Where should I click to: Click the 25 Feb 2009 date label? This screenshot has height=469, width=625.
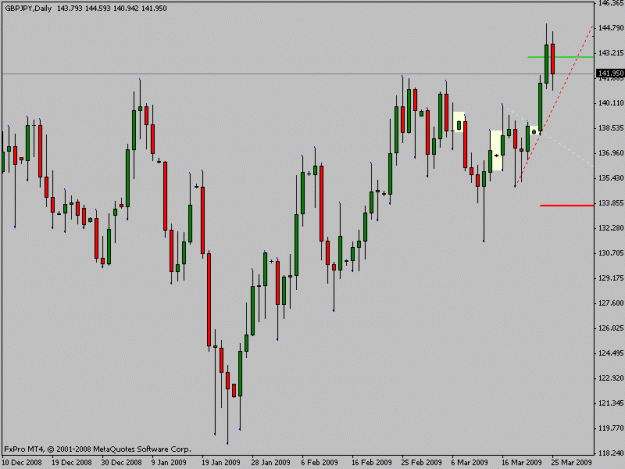pyautogui.click(x=422, y=462)
